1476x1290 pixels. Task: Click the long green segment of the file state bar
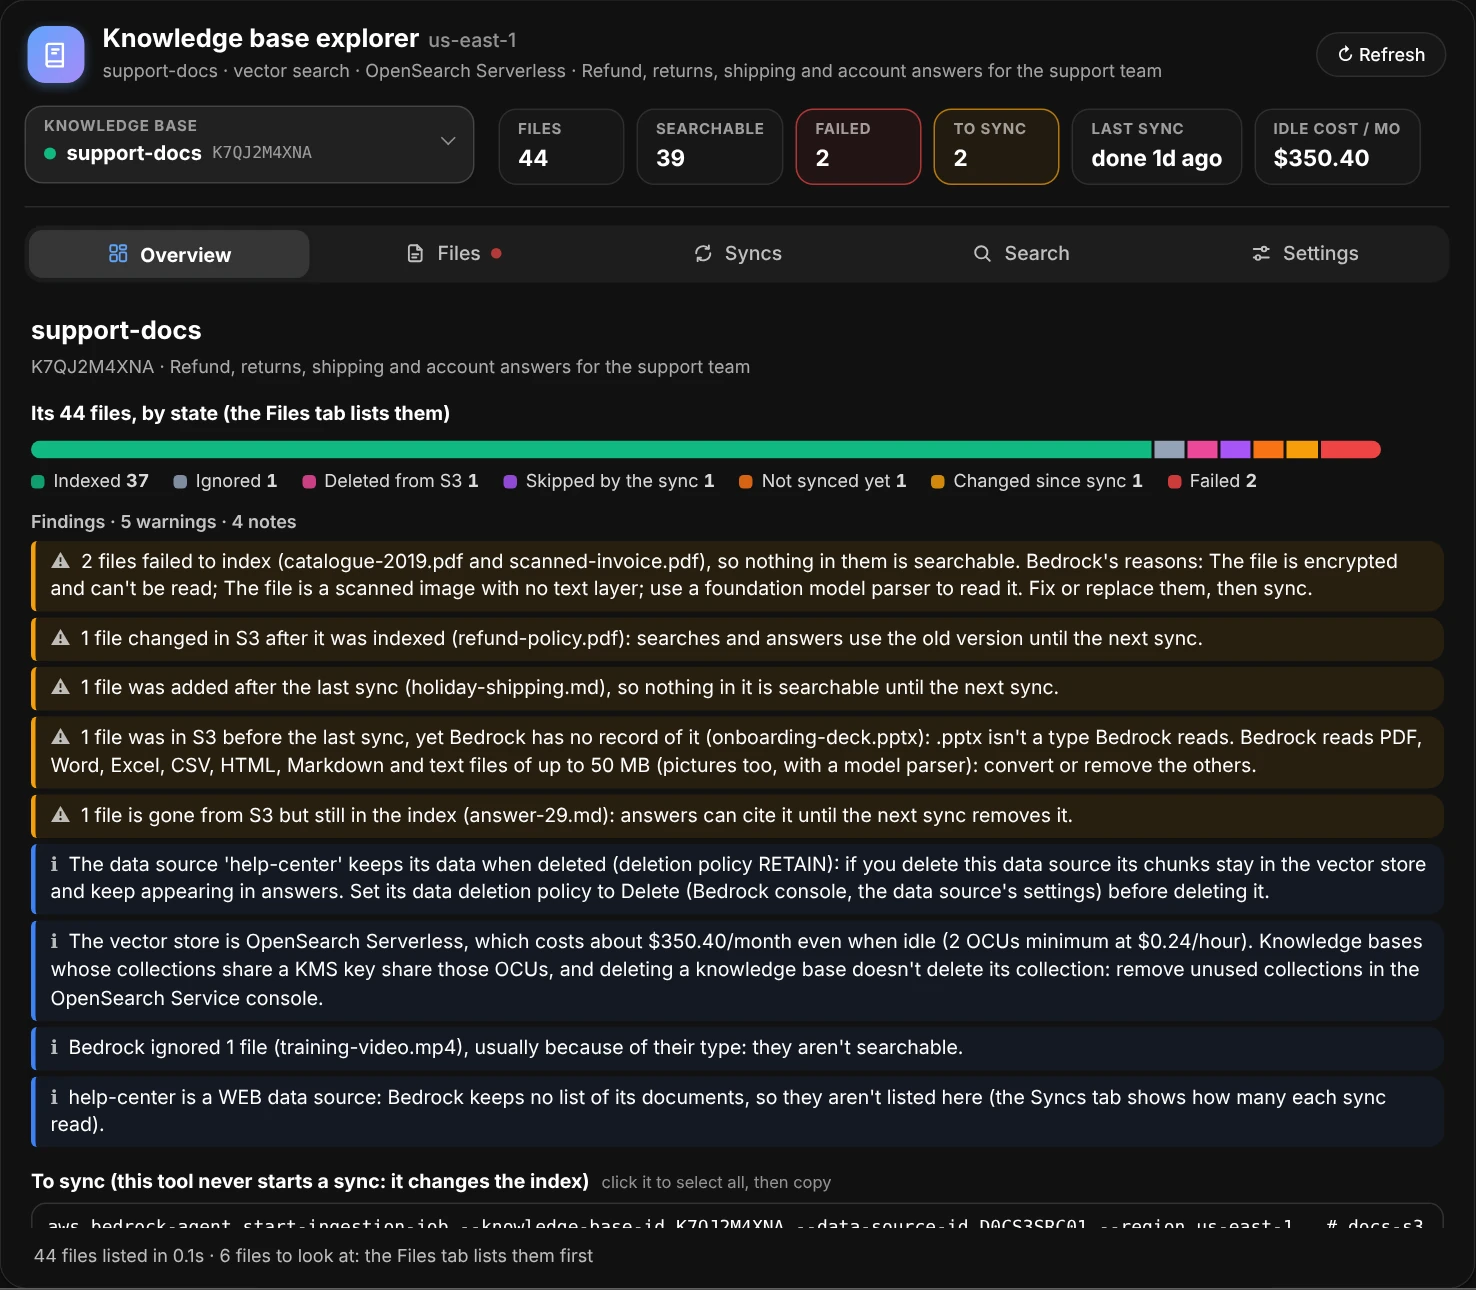click(591, 450)
